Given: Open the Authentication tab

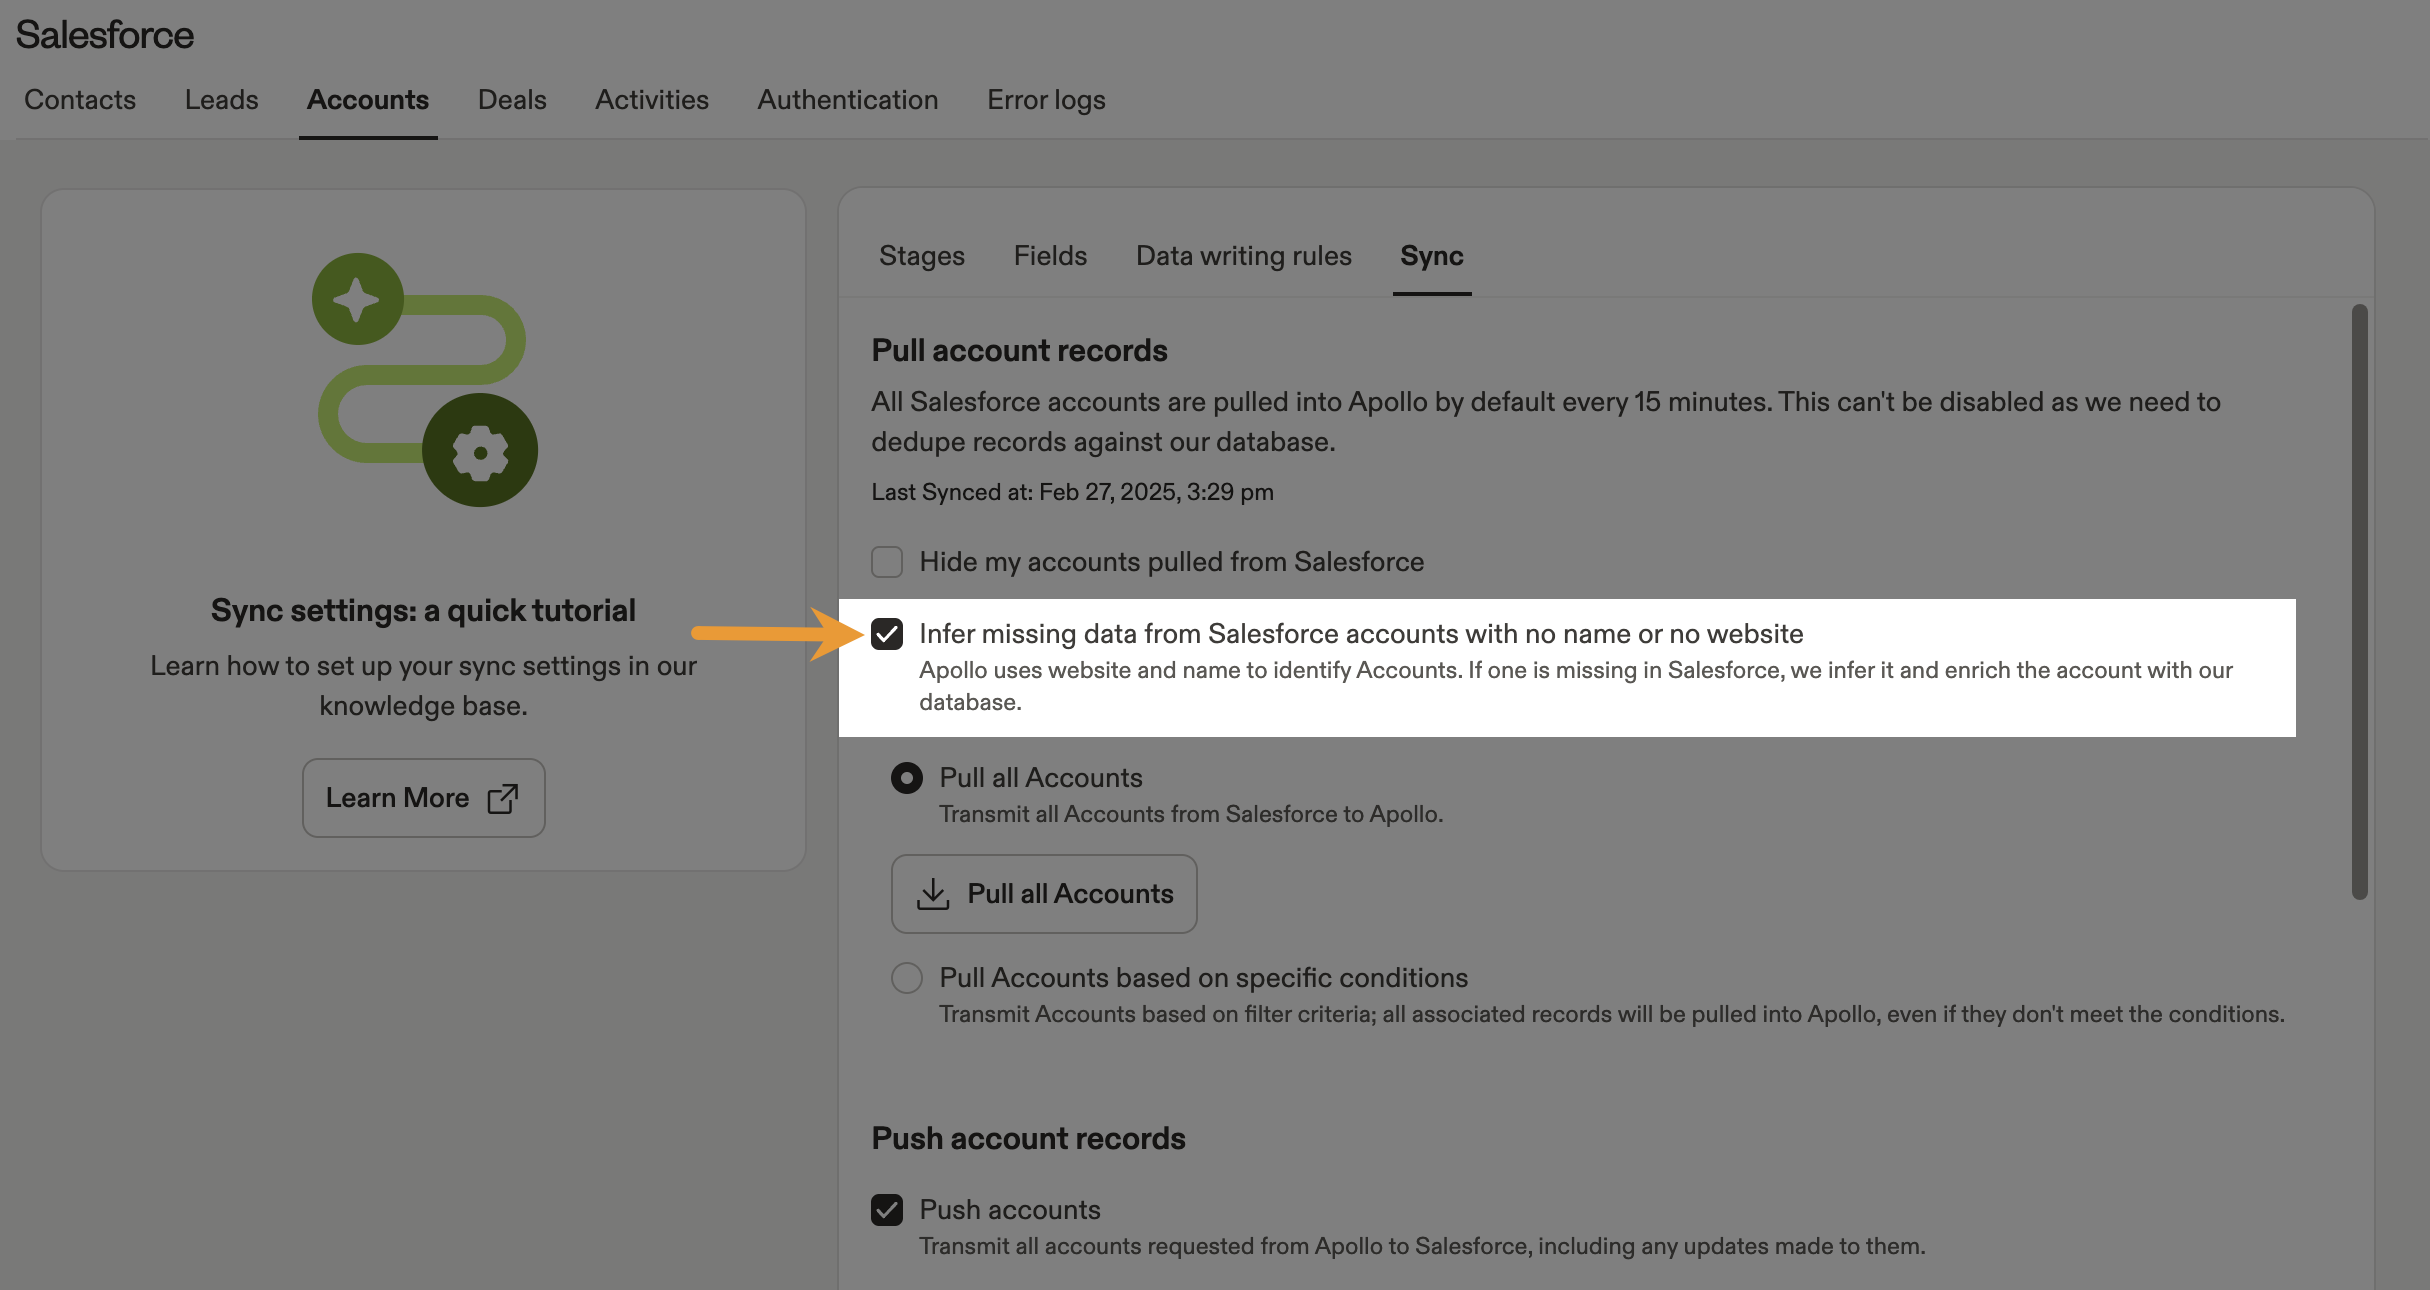Looking at the screenshot, I should pyautogui.click(x=847, y=100).
